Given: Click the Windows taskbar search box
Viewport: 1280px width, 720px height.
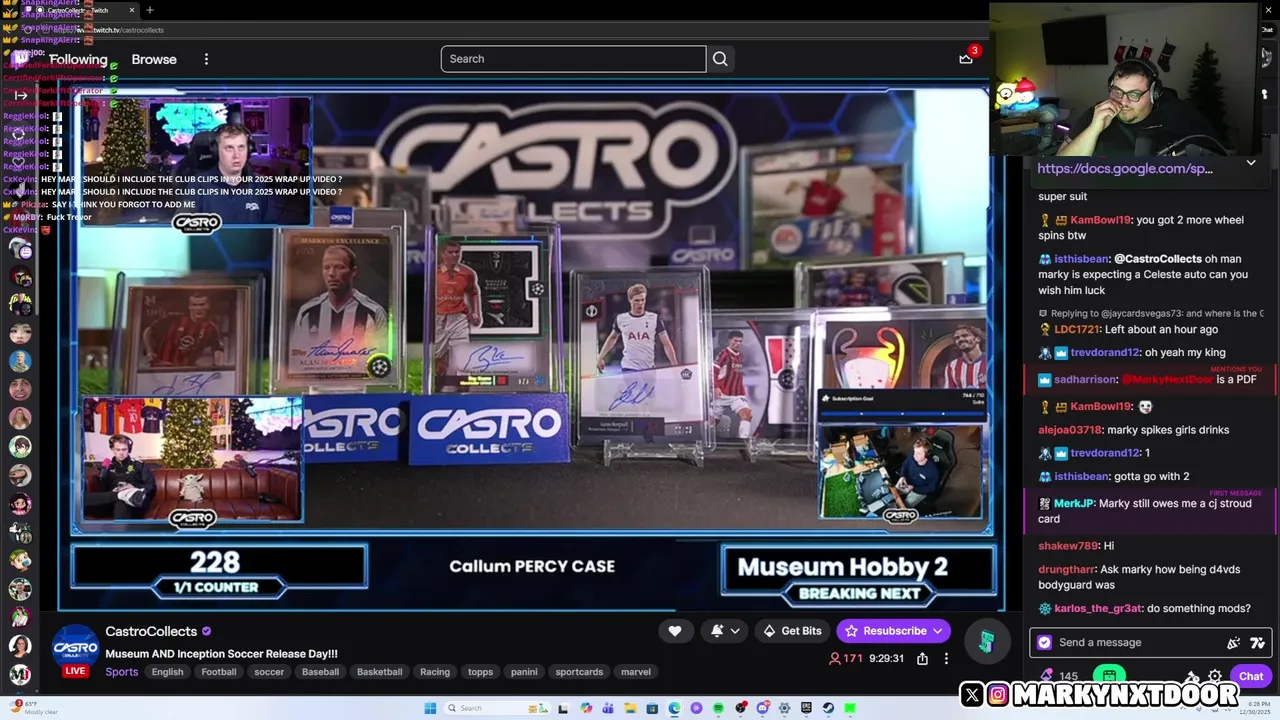Looking at the screenshot, I should tap(497, 708).
